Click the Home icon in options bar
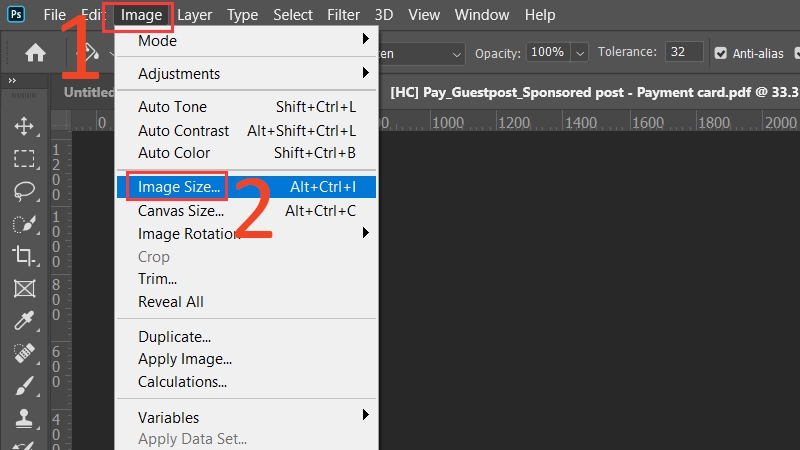 [x=35, y=53]
